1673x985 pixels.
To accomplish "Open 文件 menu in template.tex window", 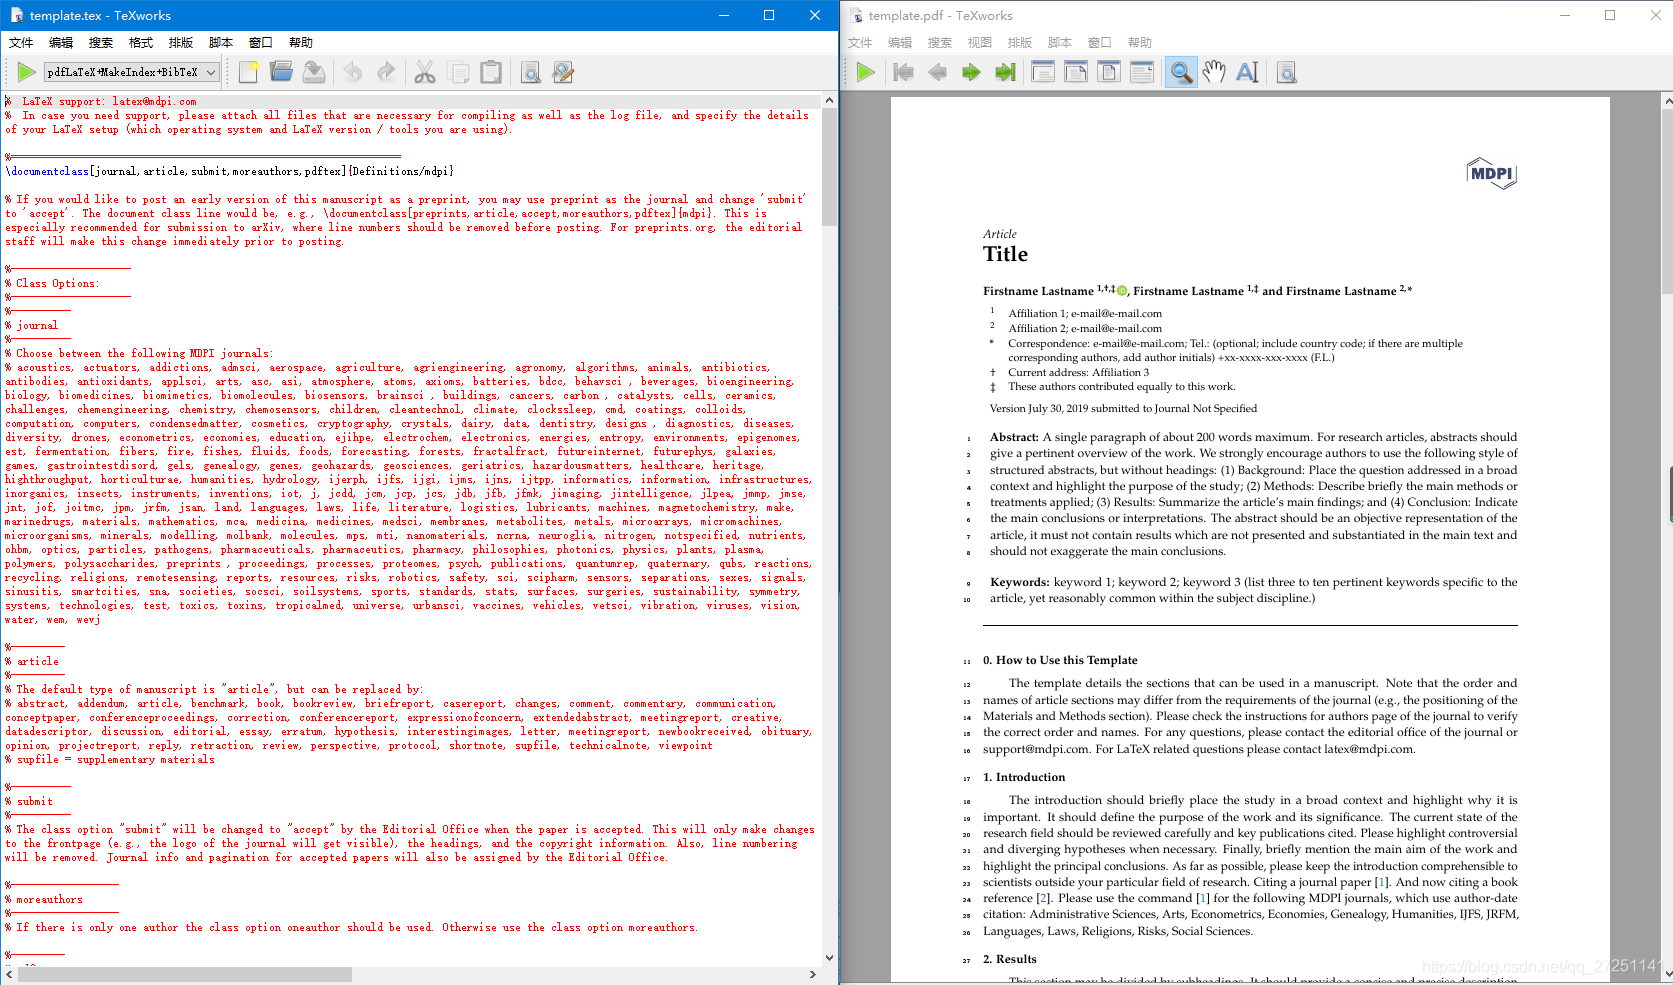I will (21, 43).
